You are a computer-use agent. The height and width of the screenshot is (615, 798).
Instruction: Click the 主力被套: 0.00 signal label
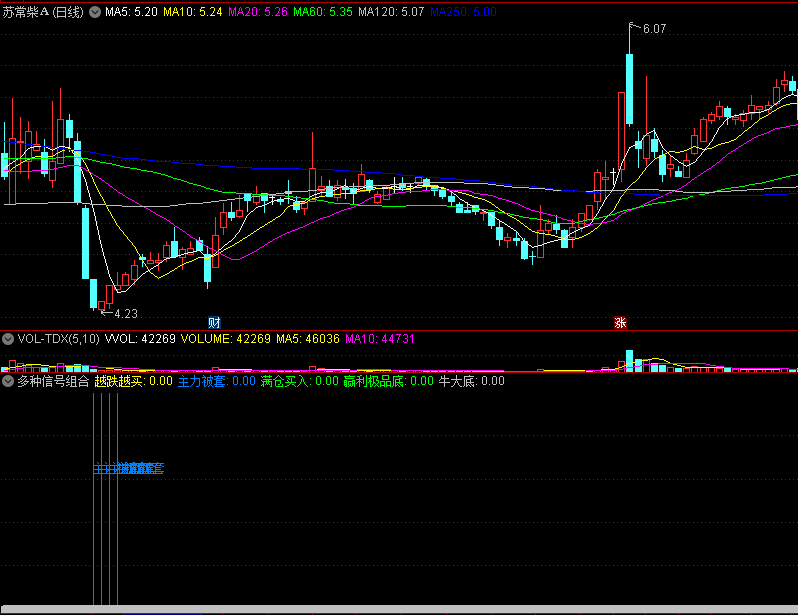[216, 381]
